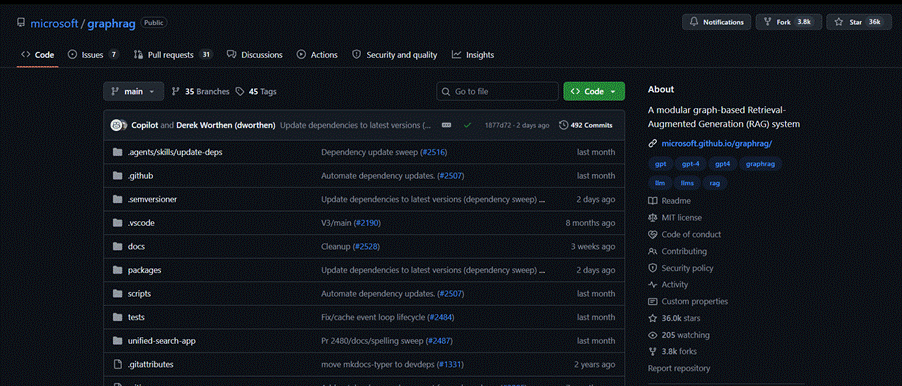Go to the Discussions tab
The width and height of the screenshot is (902, 386).
point(254,55)
